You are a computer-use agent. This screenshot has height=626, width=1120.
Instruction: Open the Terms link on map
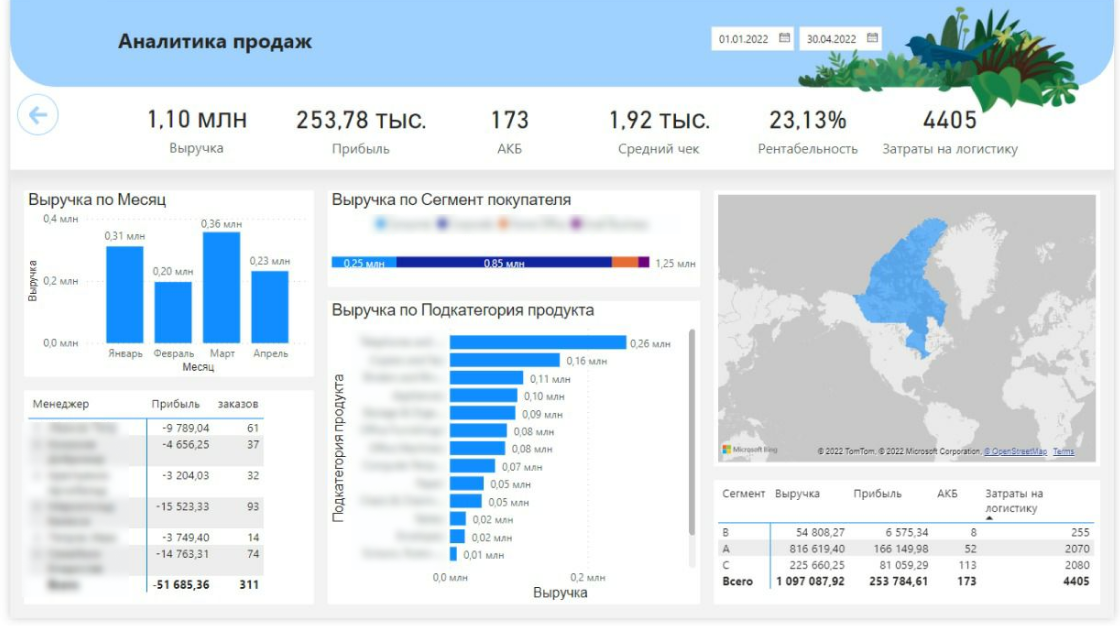pos(1064,452)
